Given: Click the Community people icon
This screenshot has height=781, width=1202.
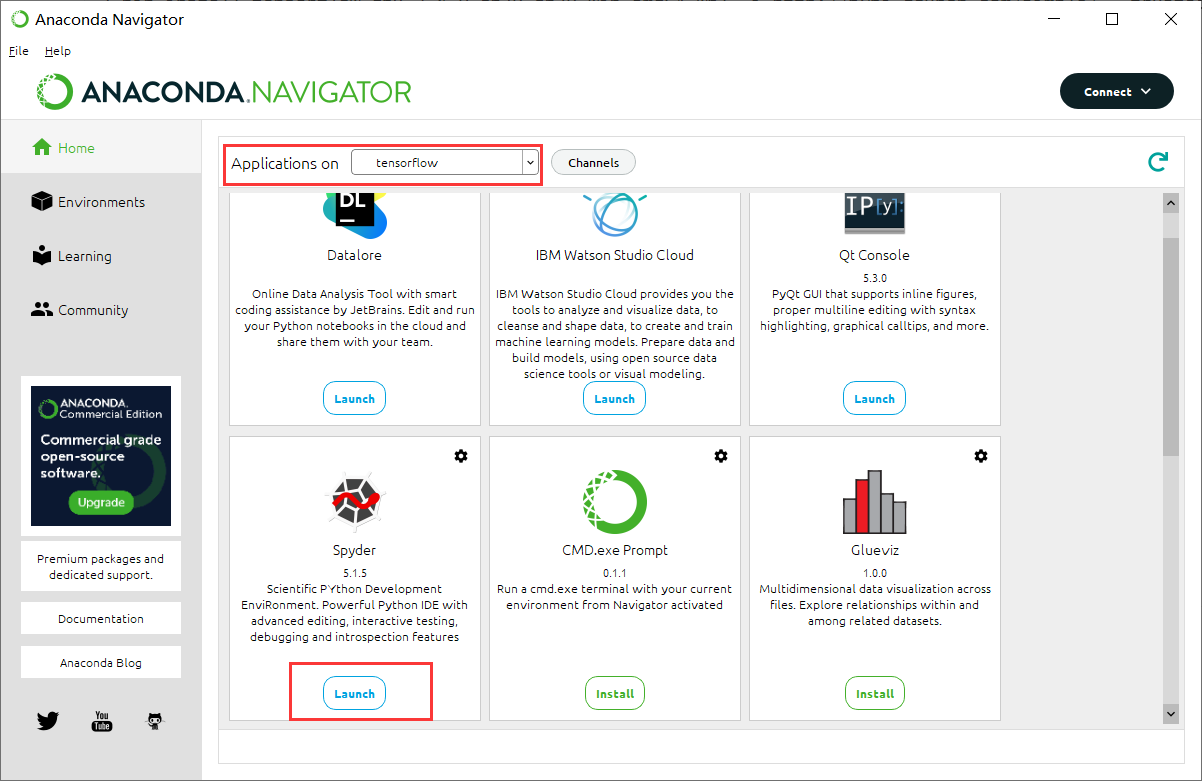Looking at the screenshot, I should (x=41, y=309).
